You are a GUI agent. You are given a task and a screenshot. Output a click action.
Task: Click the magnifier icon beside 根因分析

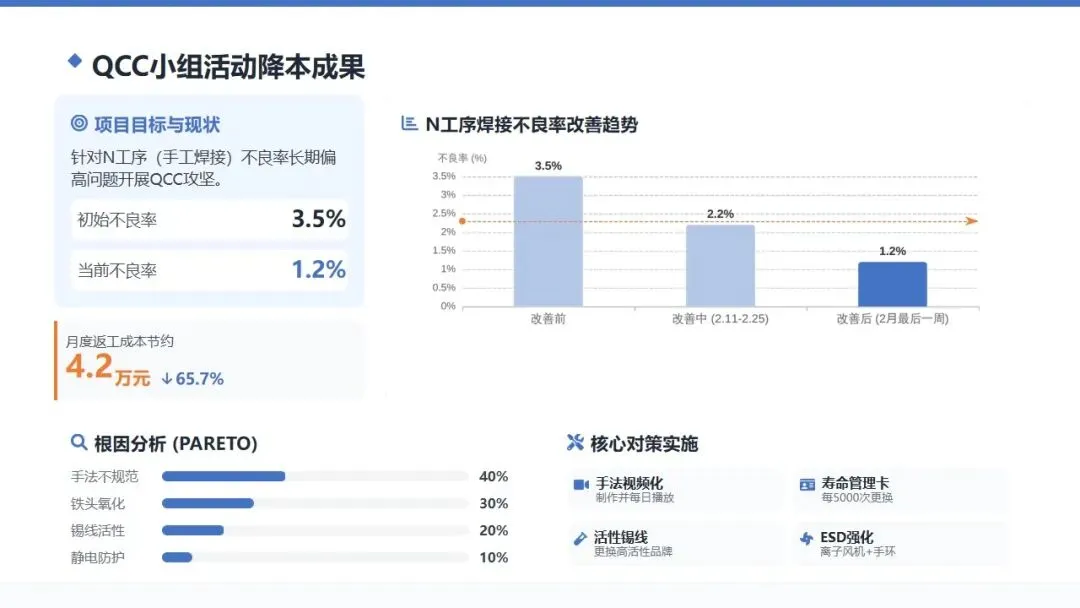coord(78,443)
